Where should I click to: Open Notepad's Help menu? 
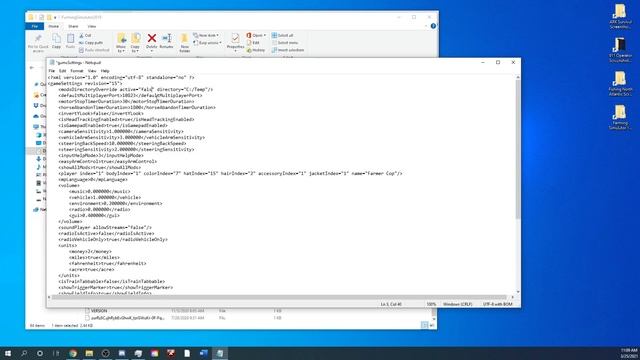pyautogui.click(x=105, y=71)
